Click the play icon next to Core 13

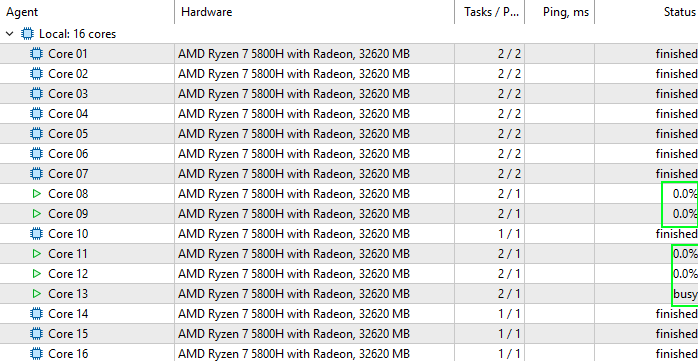pyautogui.click(x=37, y=294)
